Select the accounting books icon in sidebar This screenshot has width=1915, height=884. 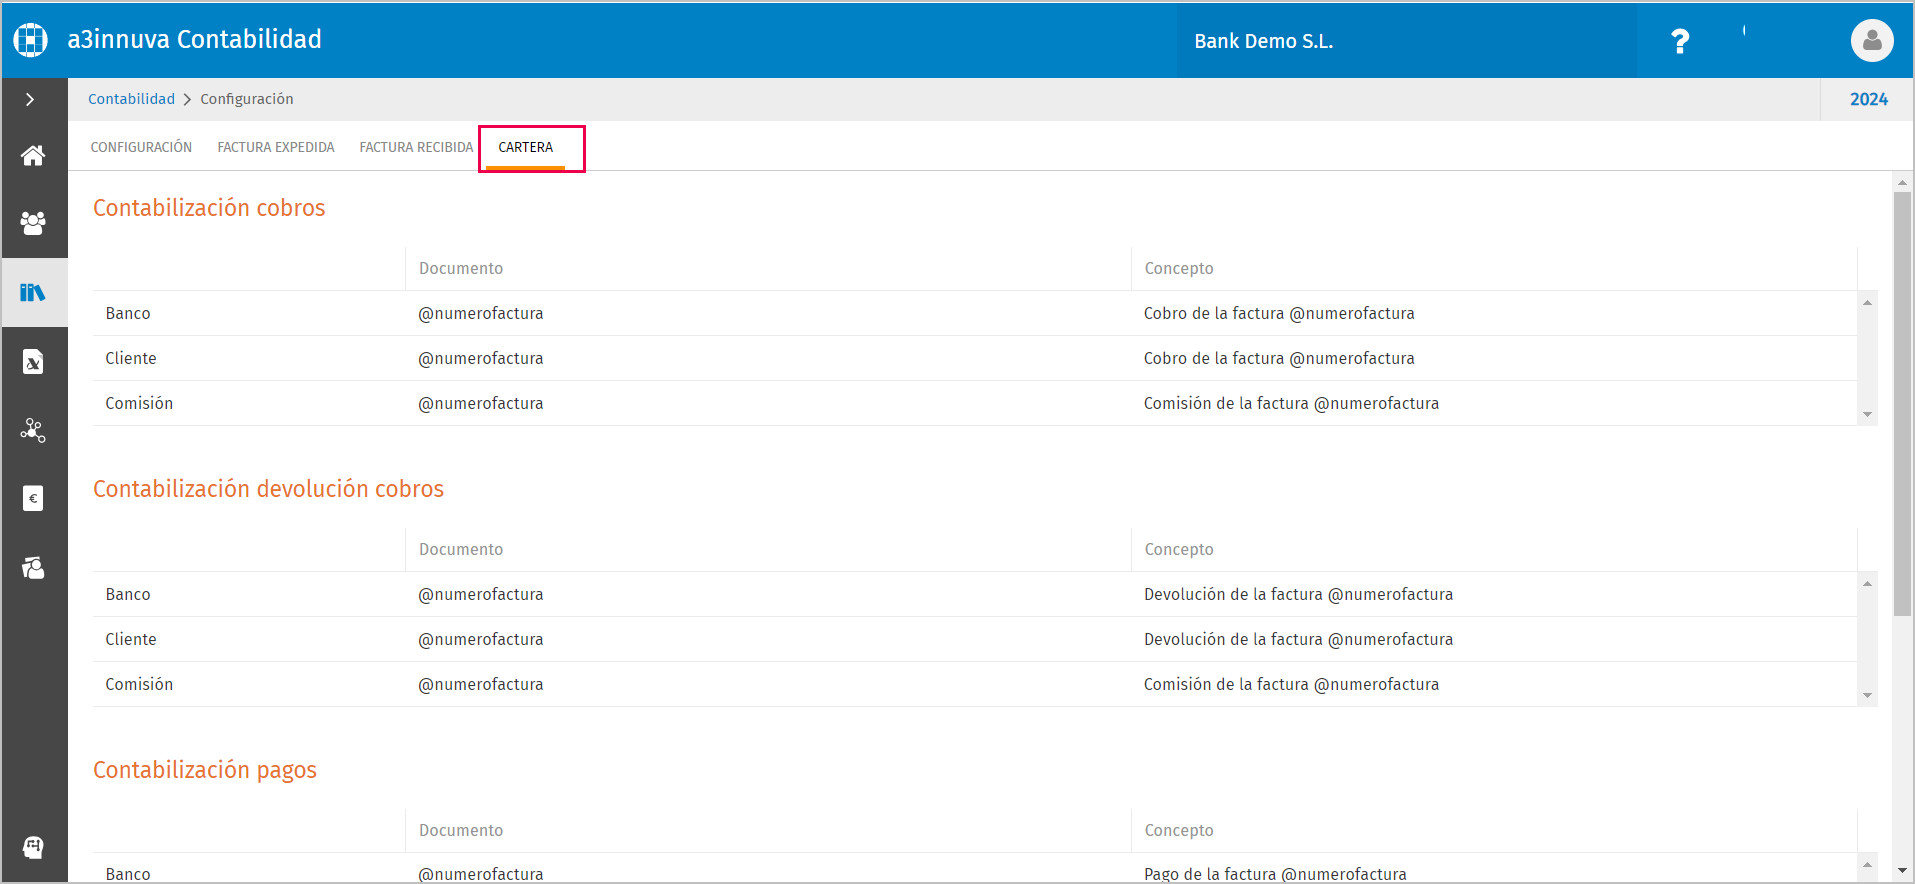[x=33, y=292]
